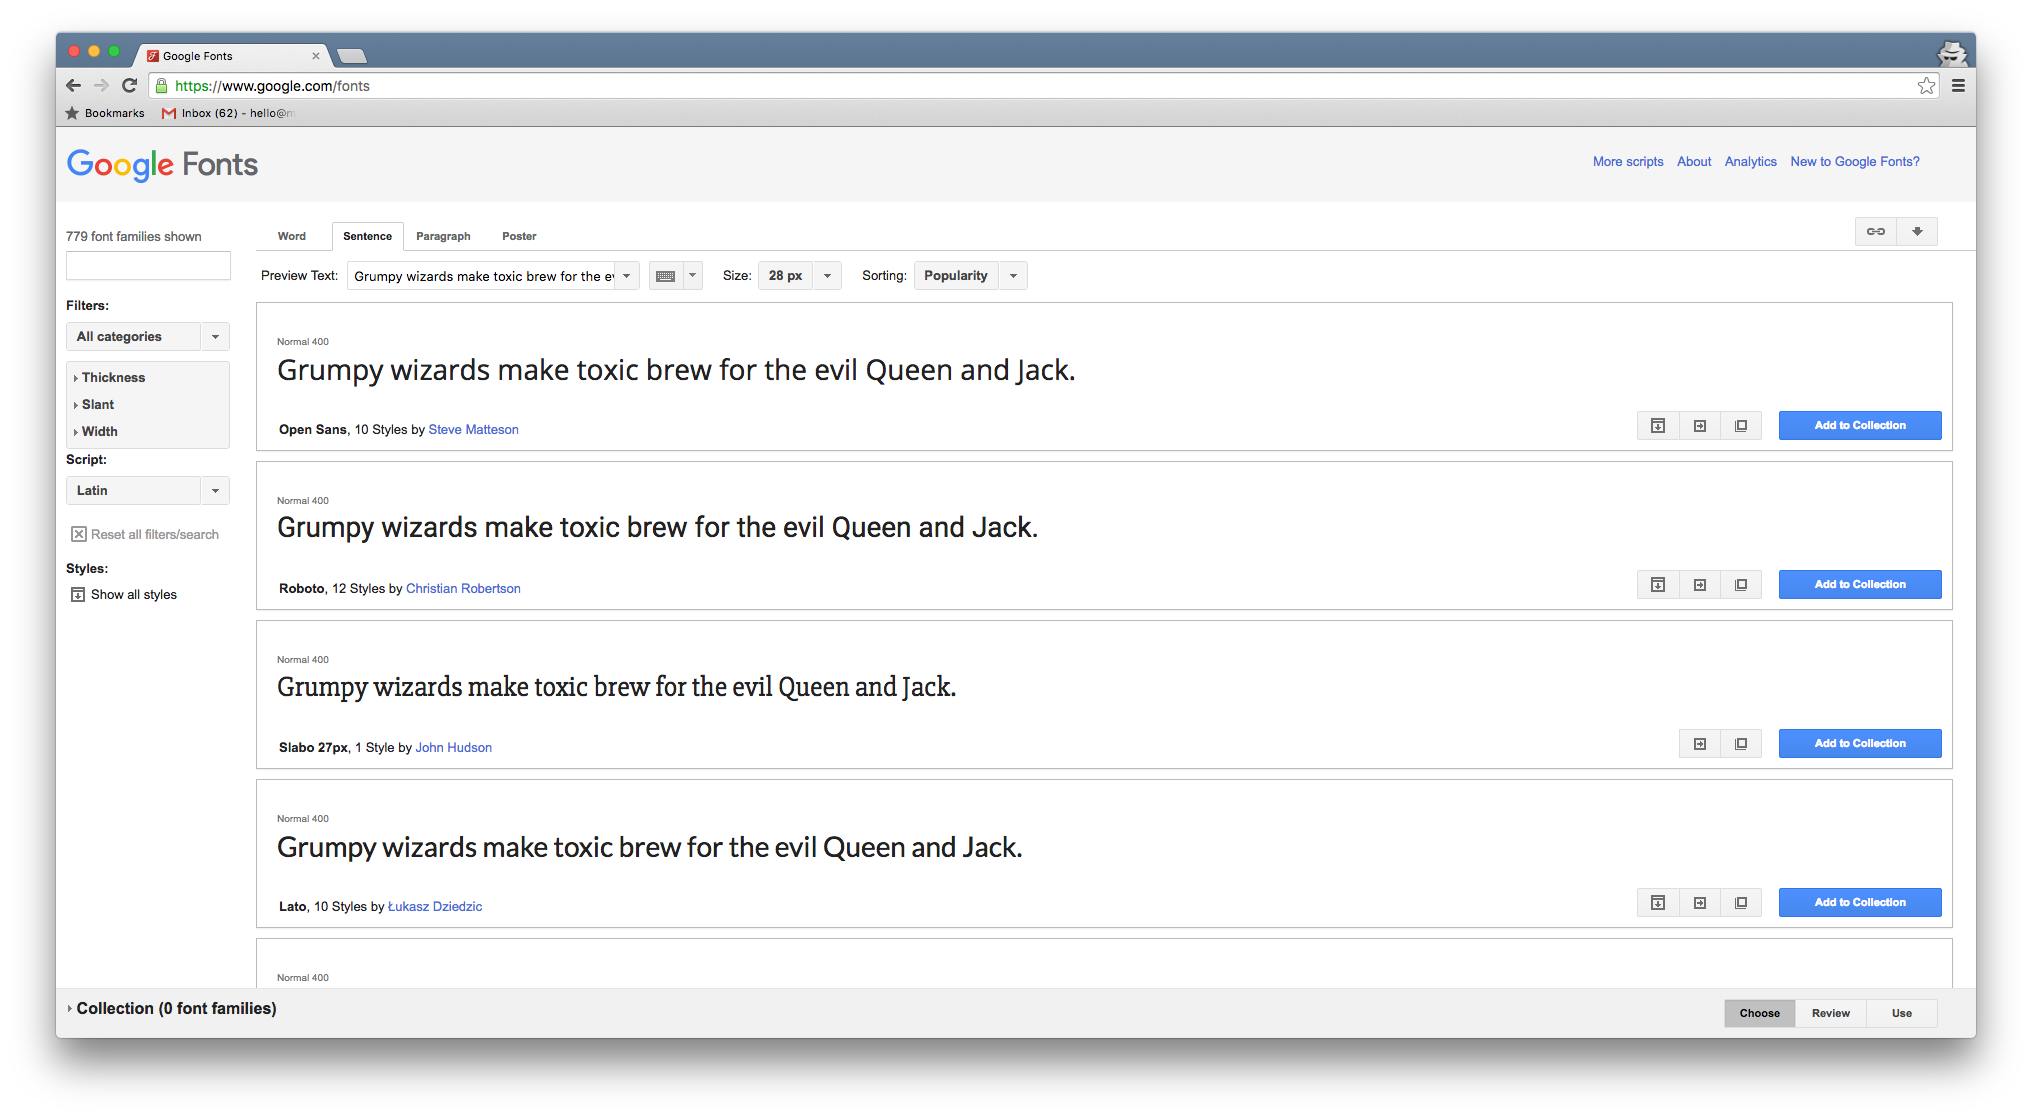Click the browser back arrow
Image resolution: width=2032 pixels, height=1118 pixels.
pos(73,85)
